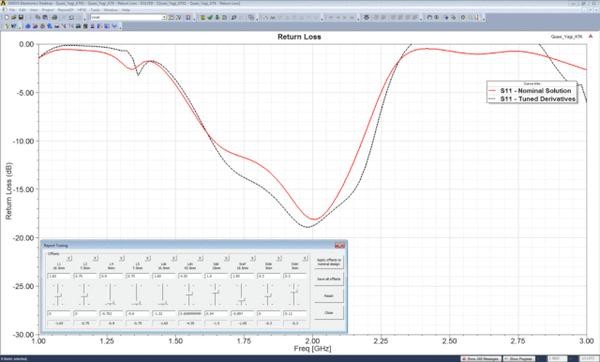This screenshot has width=600, height=362.
Task: Open the design name dropdown in toolbar
Action: (x=164, y=18)
